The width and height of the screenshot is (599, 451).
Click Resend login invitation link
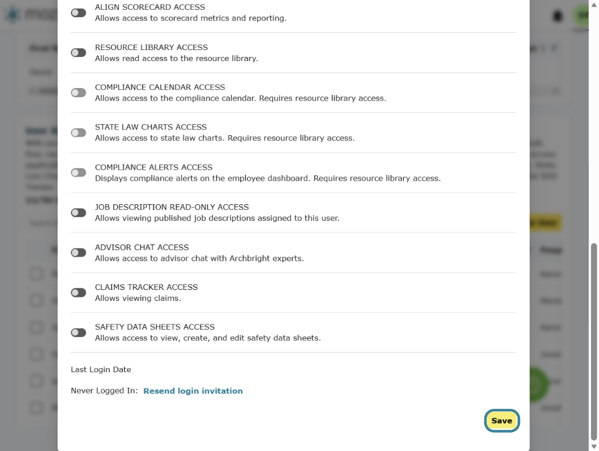coord(193,391)
